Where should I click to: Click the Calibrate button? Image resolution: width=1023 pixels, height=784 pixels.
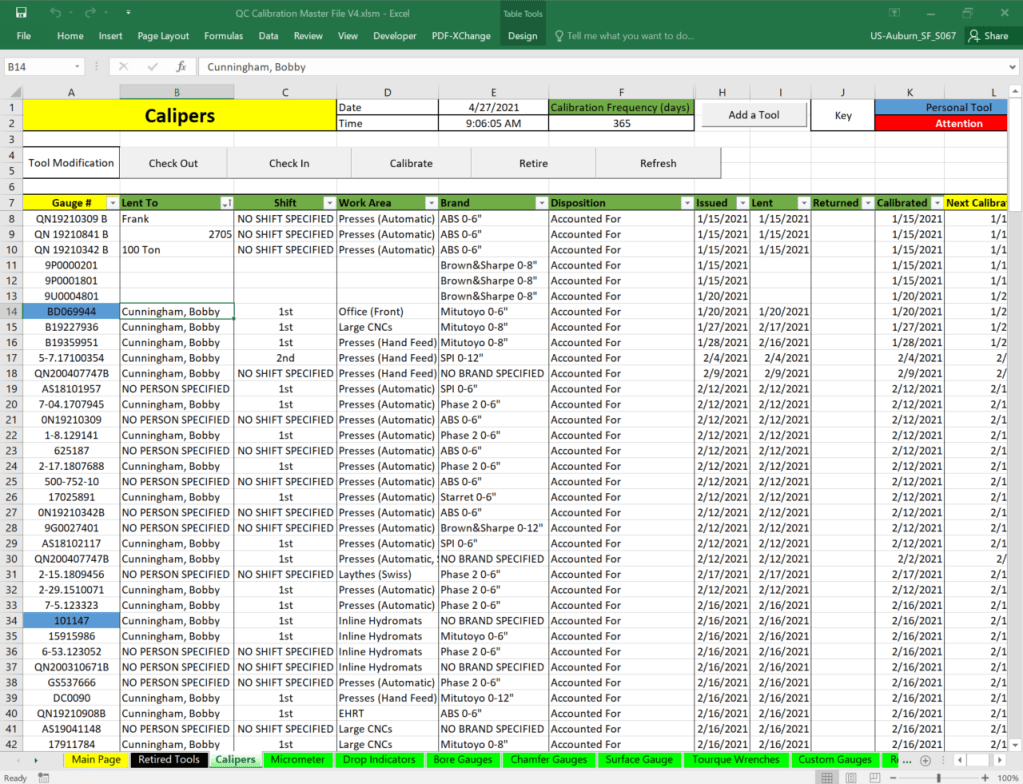click(411, 163)
